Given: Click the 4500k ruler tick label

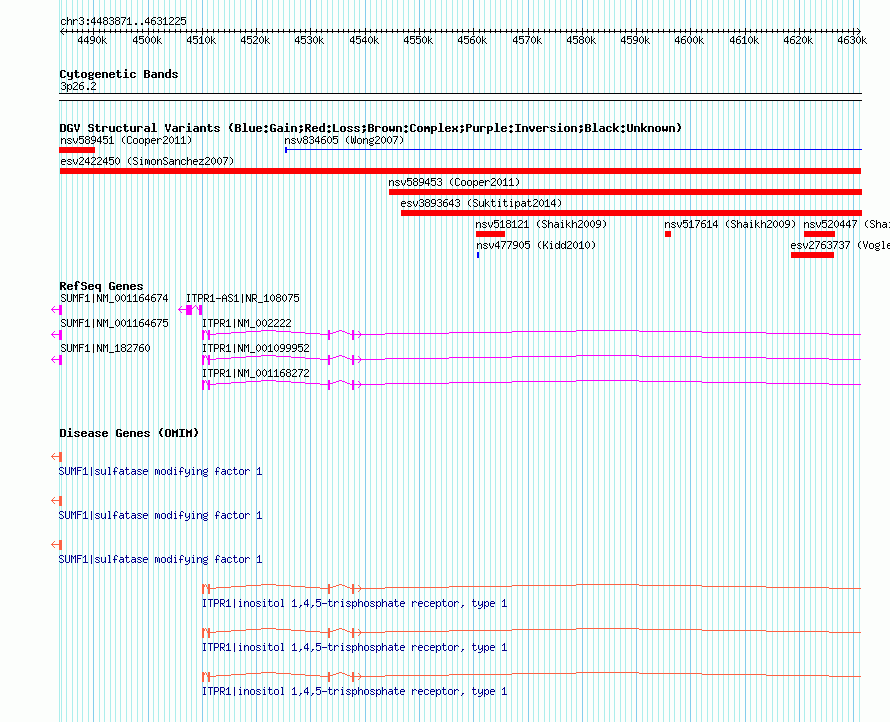Looking at the screenshot, I should click(x=147, y=40).
